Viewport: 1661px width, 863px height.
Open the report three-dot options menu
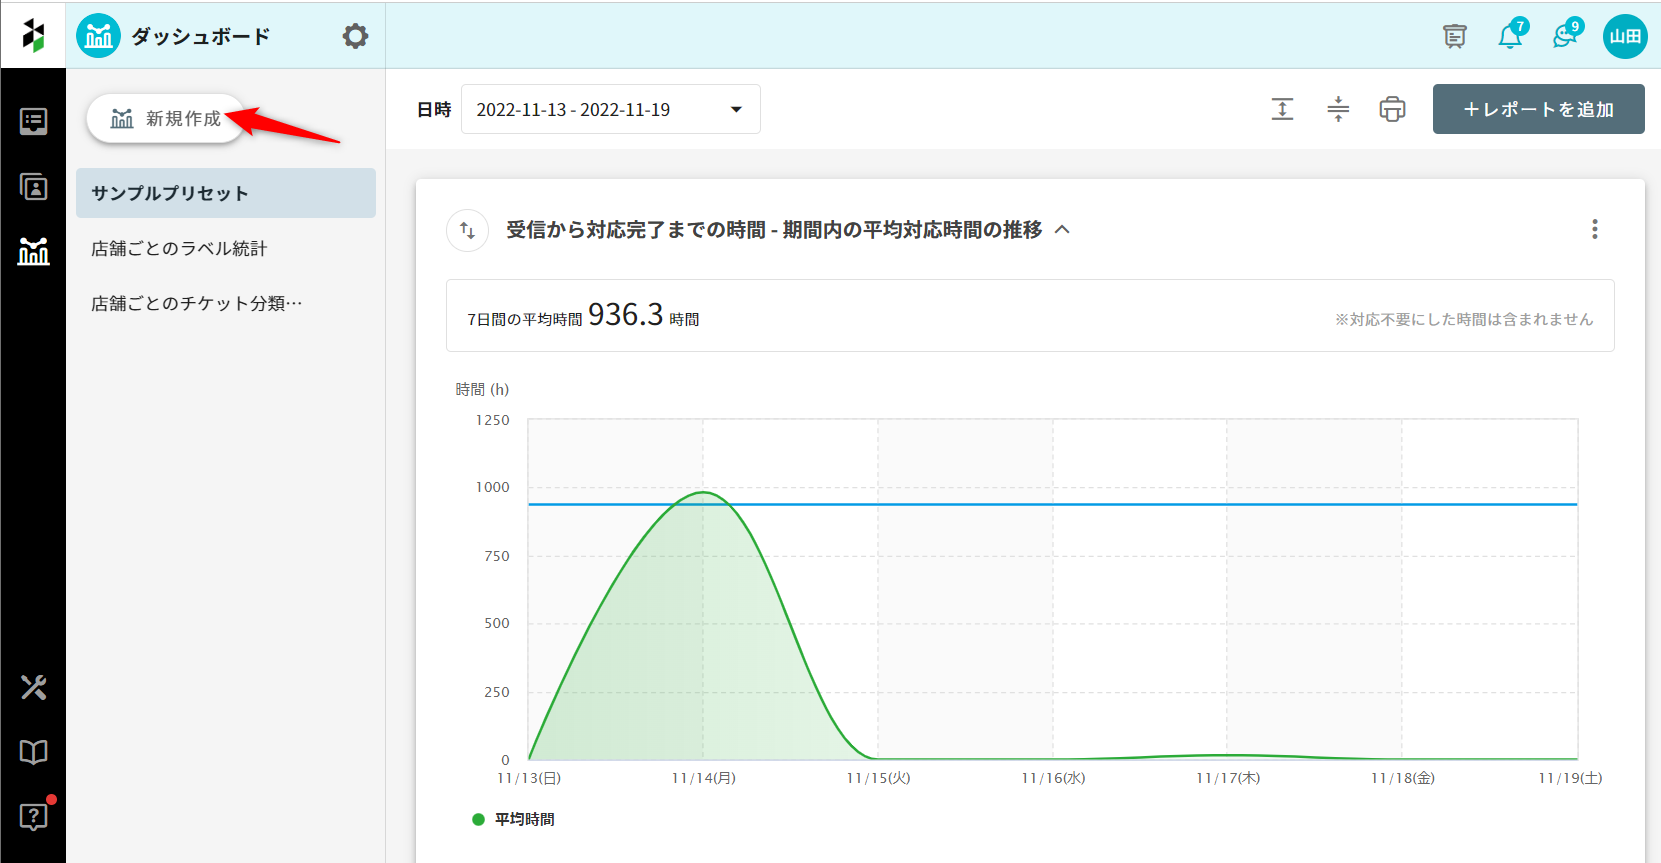coord(1594,230)
